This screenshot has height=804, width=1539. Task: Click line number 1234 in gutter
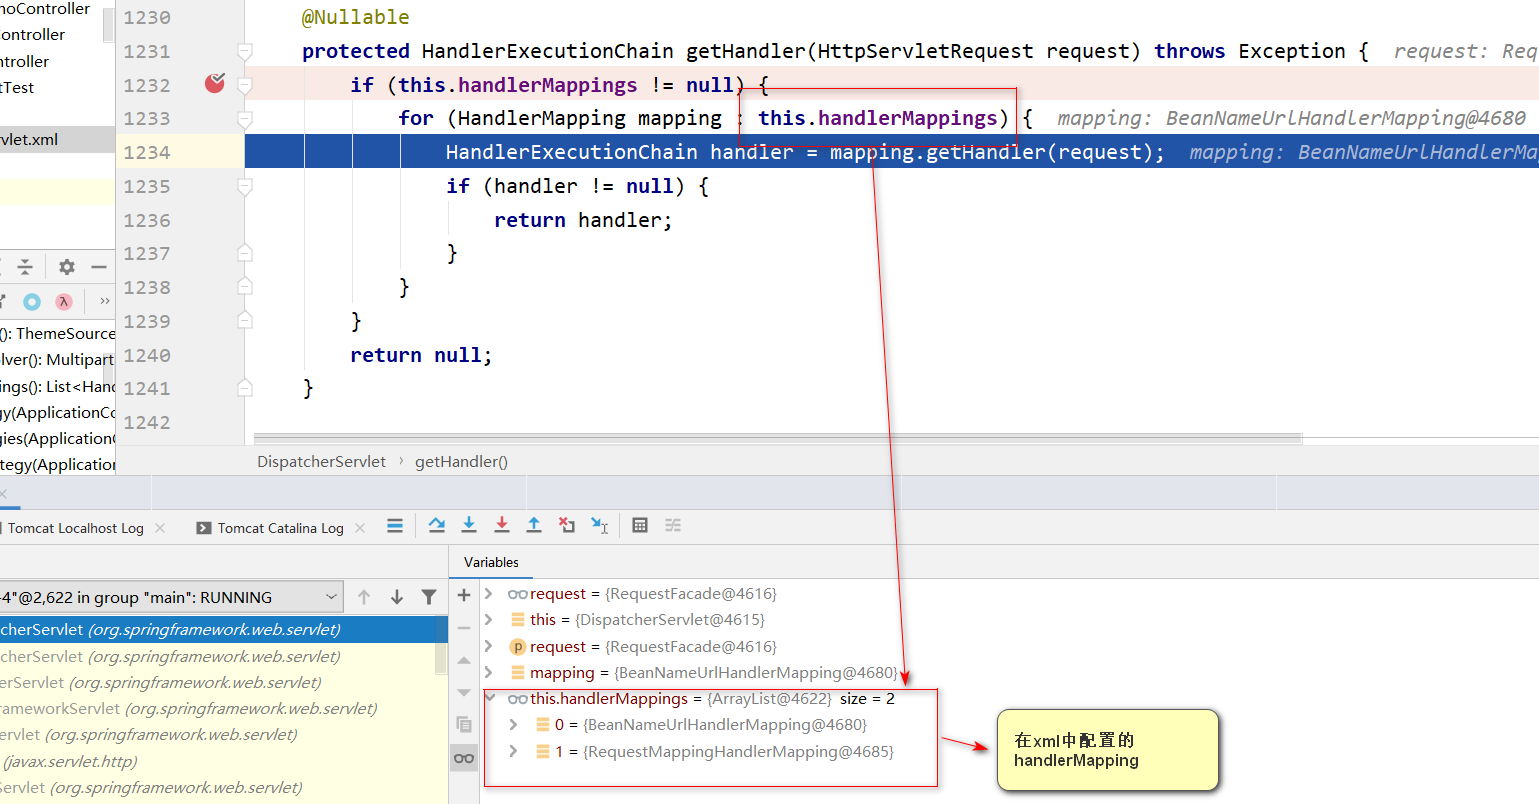[147, 152]
